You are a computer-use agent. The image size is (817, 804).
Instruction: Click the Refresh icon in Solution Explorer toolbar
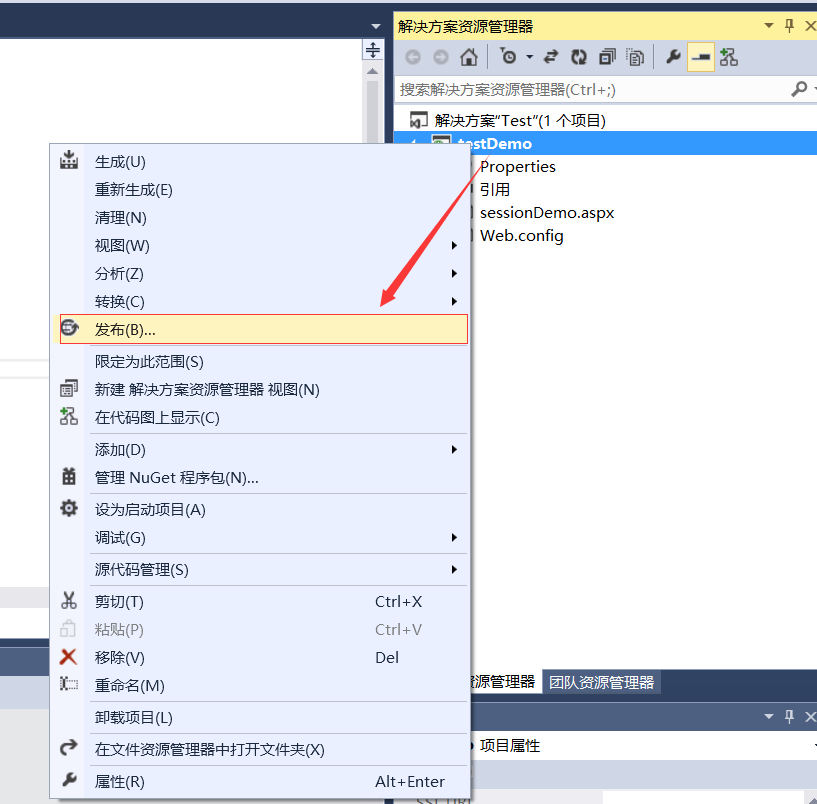coord(579,57)
